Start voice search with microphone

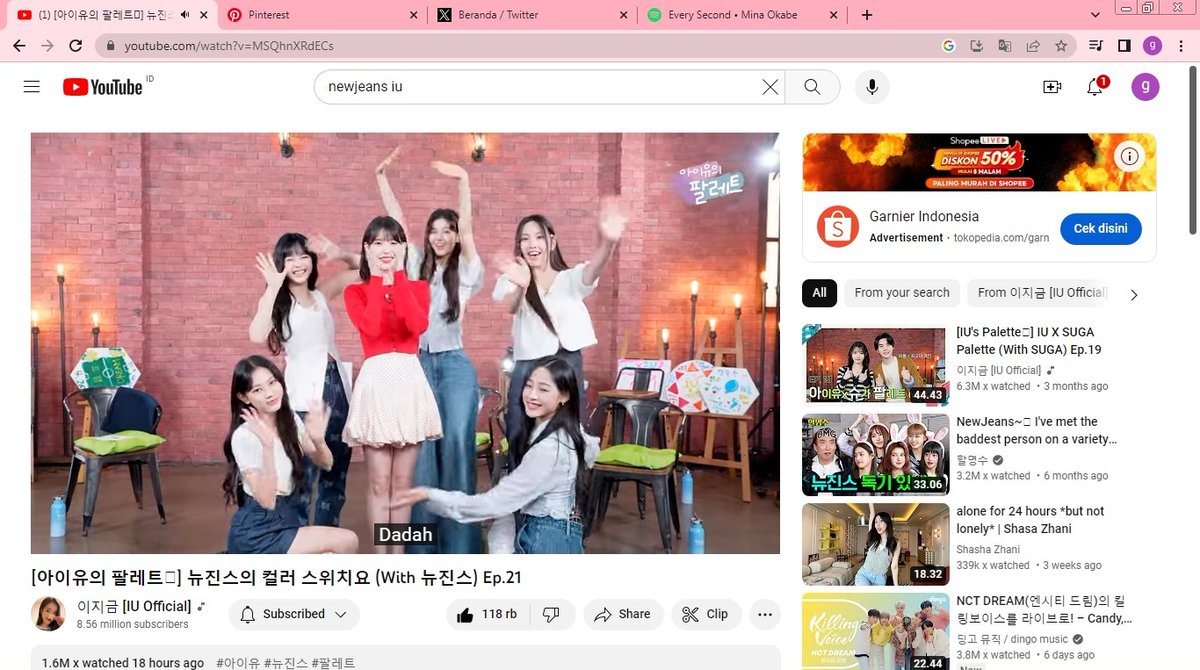tap(872, 87)
